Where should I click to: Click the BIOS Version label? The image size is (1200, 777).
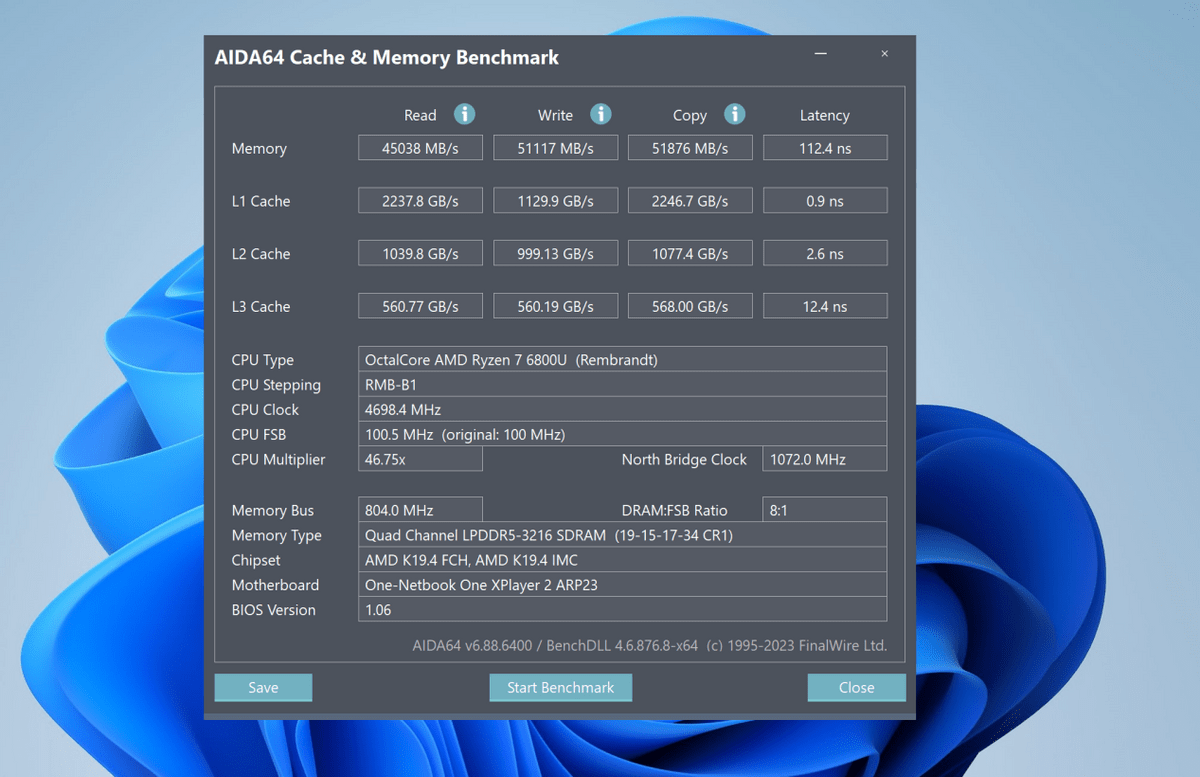273,610
